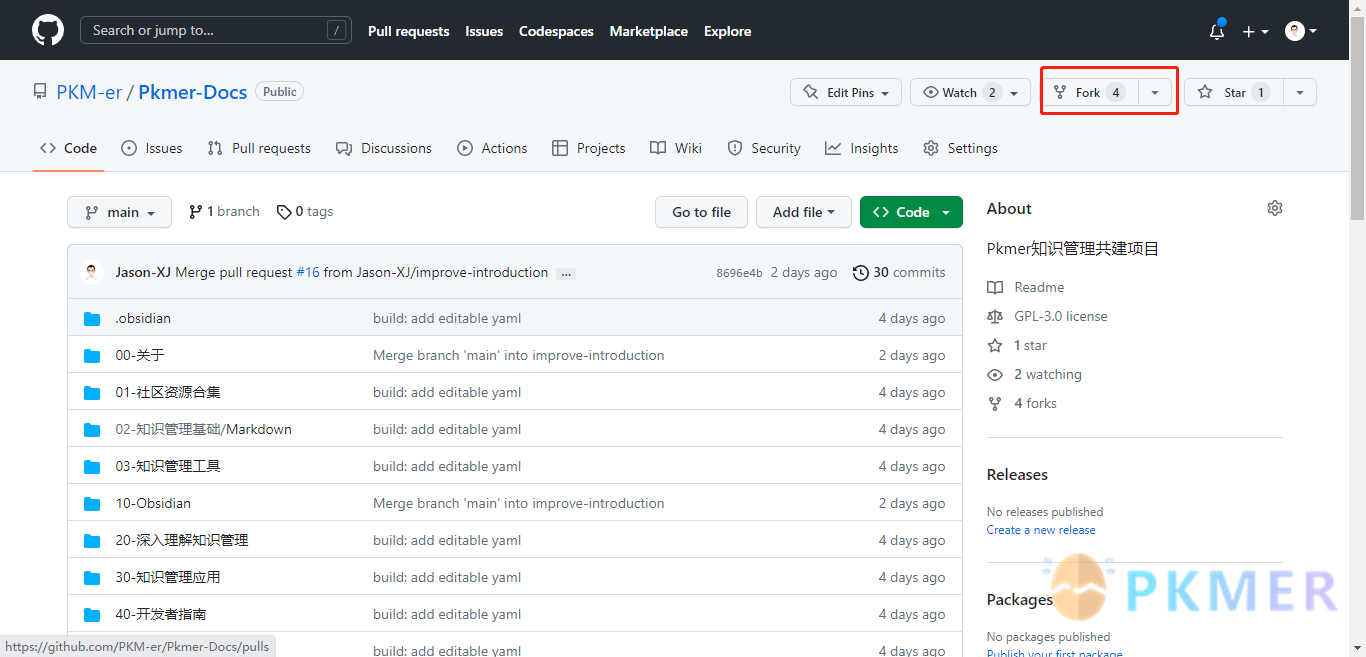Open the Star lists dropdown arrow
Viewport: 1366px width, 657px height.
pos(1300,92)
